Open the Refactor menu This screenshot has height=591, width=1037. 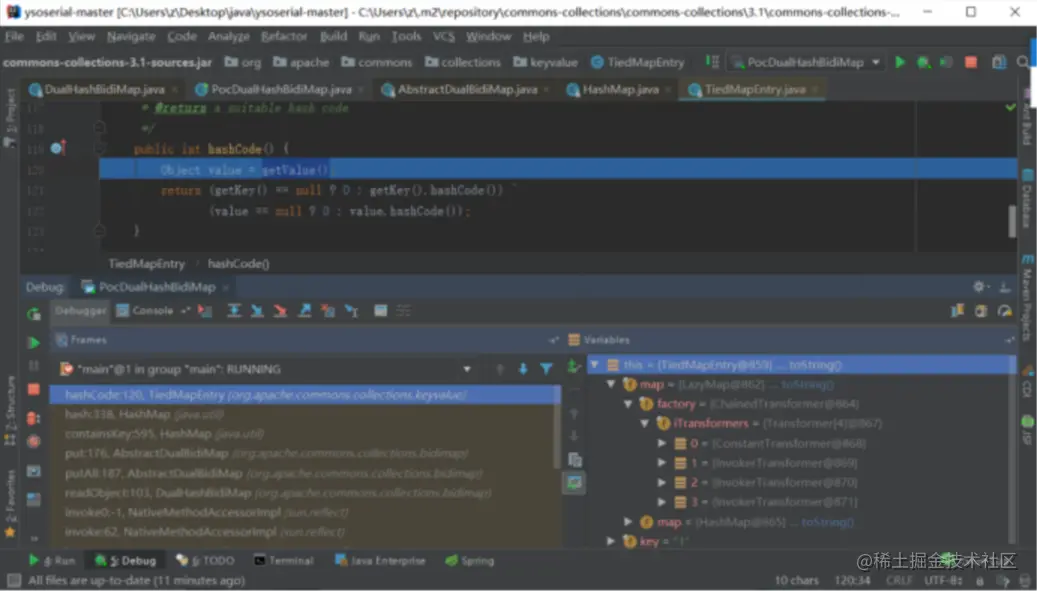(x=284, y=36)
